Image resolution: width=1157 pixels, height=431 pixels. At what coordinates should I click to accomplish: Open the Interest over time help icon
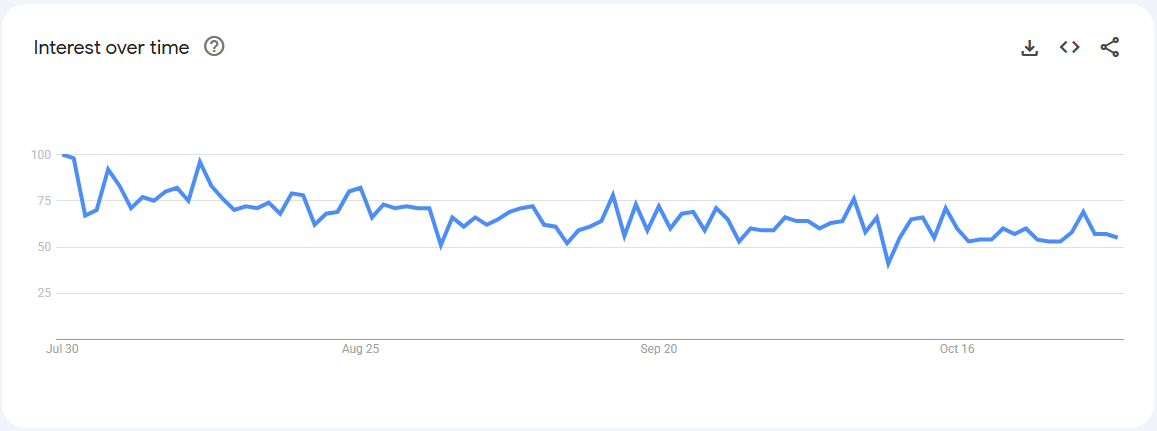coord(214,47)
